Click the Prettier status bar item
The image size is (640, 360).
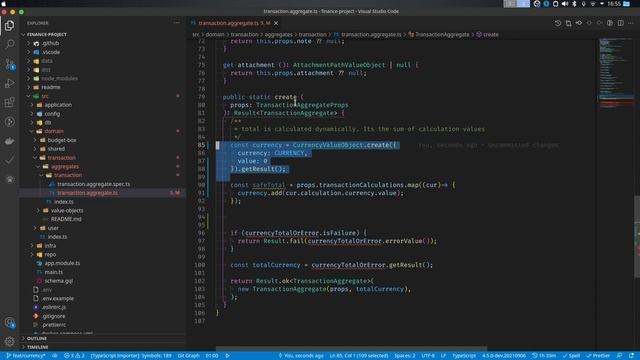(598, 356)
